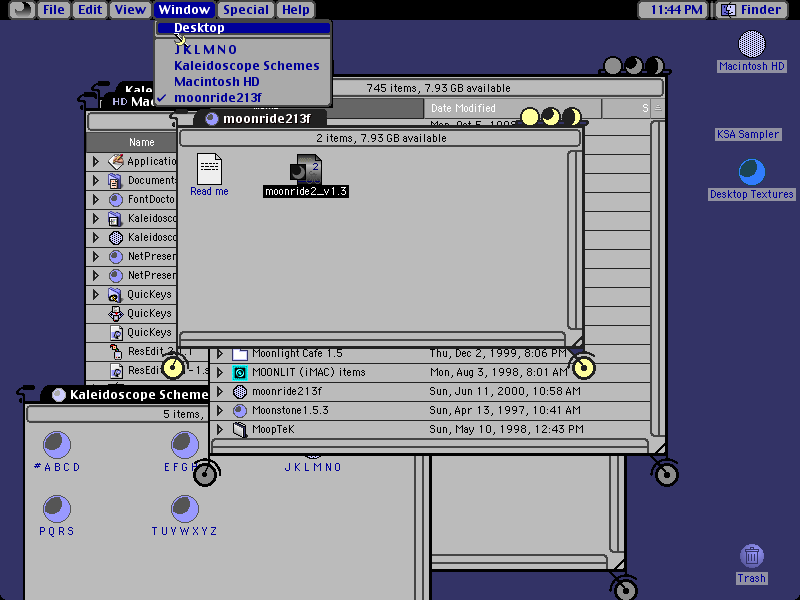The height and width of the screenshot is (600, 800).
Task: Click the "2 items, 7.93 GB available" status text
Action: [381, 138]
